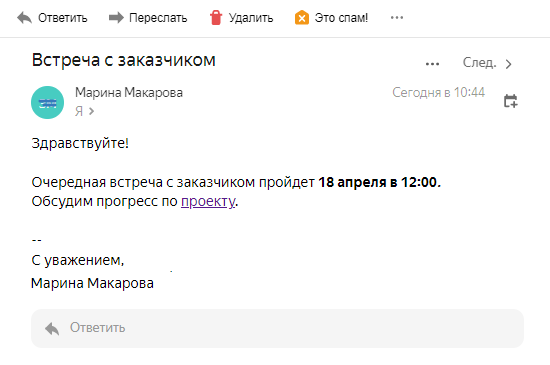
Task: Go to next message via След.
Action: click(x=479, y=62)
